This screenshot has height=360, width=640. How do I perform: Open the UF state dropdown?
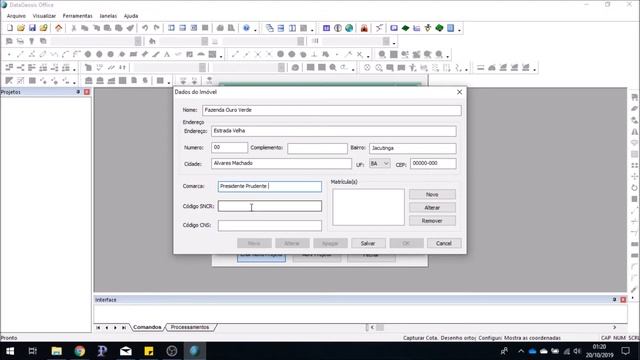click(x=385, y=164)
